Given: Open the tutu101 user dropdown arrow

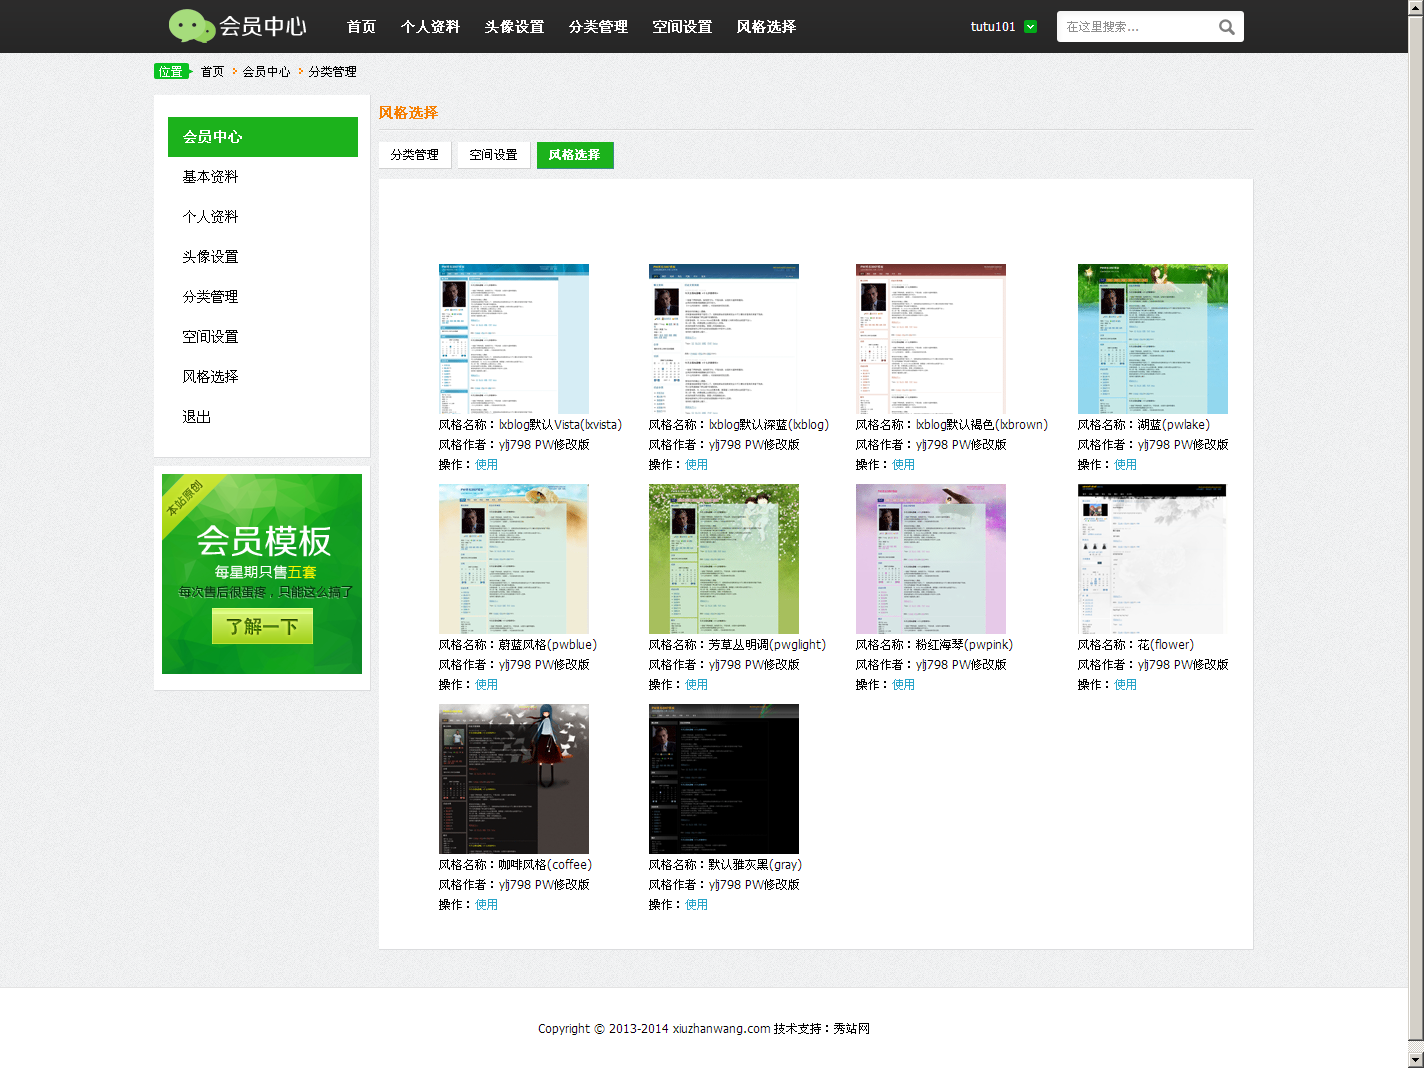Looking at the screenshot, I should 1031,27.
